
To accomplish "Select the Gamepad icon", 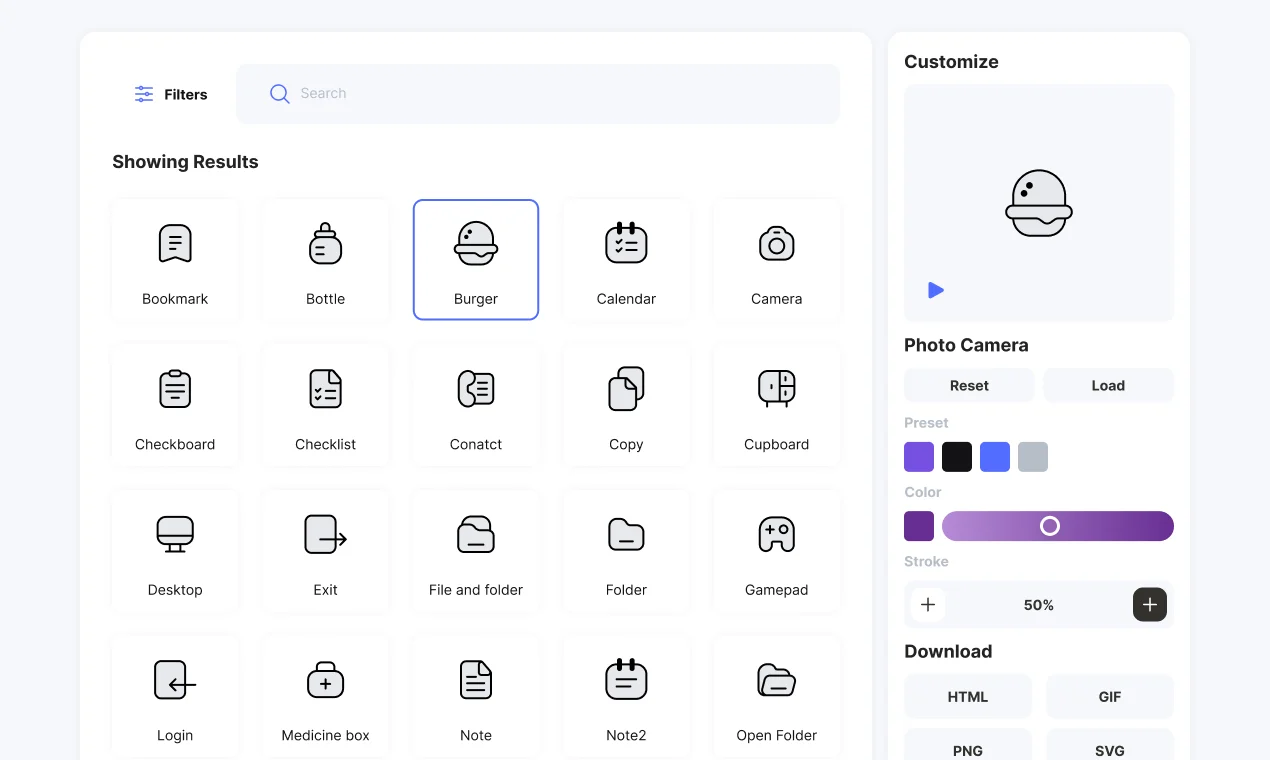I will point(777,551).
